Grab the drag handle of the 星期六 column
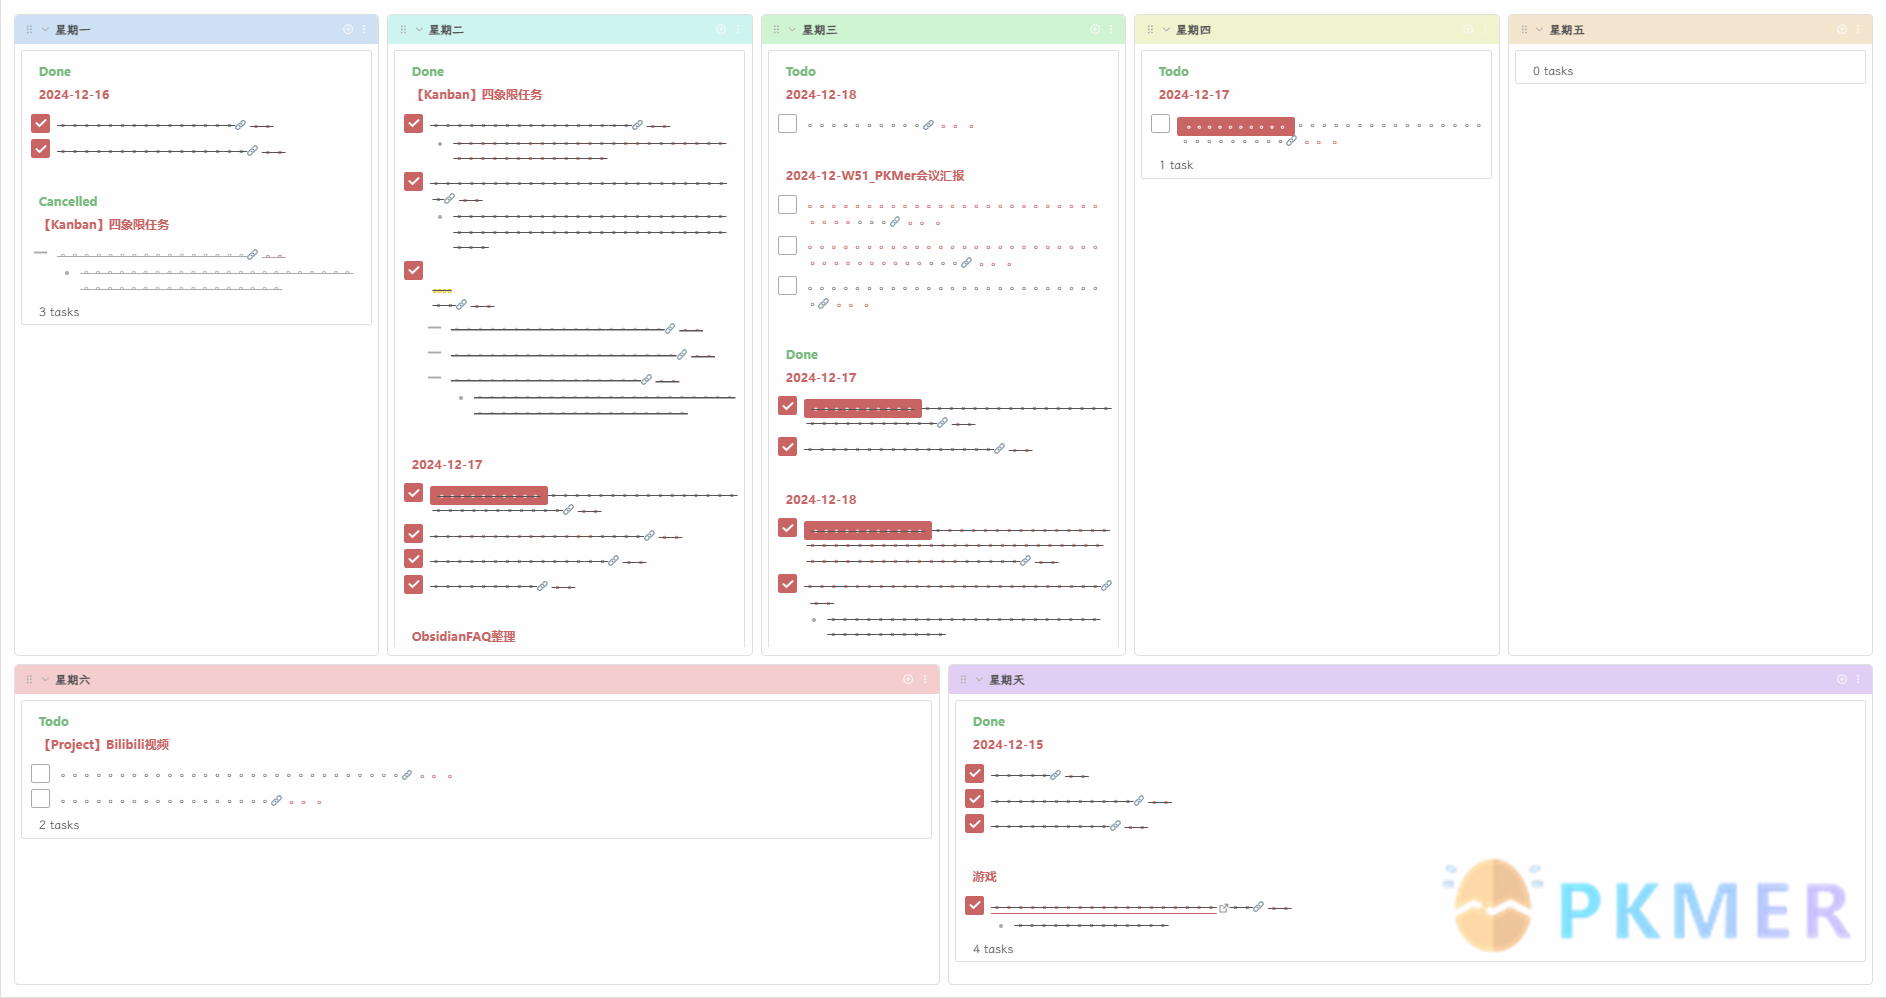The height and width of the screenshot is (998, 1886). (29, 680)
